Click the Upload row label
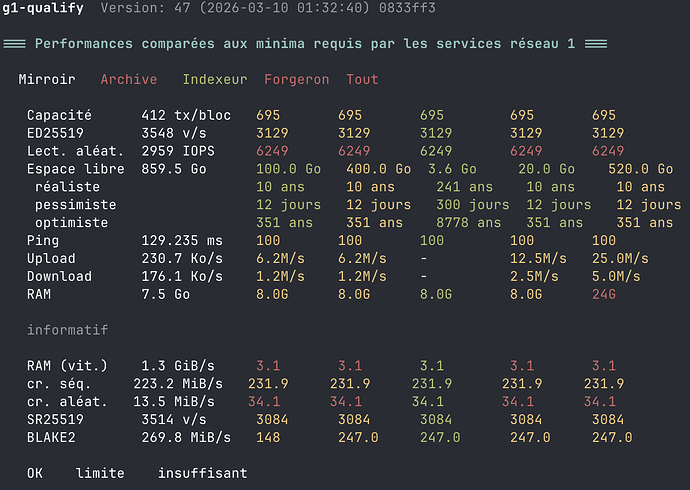 click(51, 259)
